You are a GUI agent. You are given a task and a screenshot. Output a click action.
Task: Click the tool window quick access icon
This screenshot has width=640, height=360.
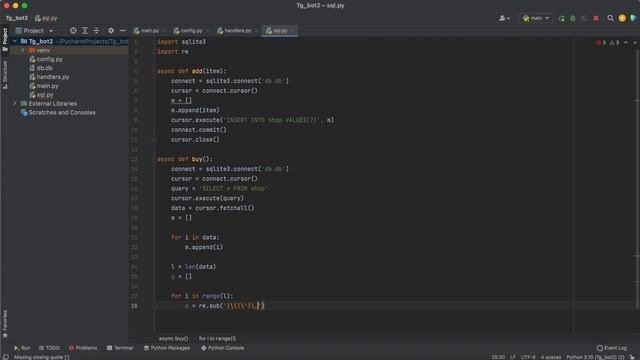[5, 357]
